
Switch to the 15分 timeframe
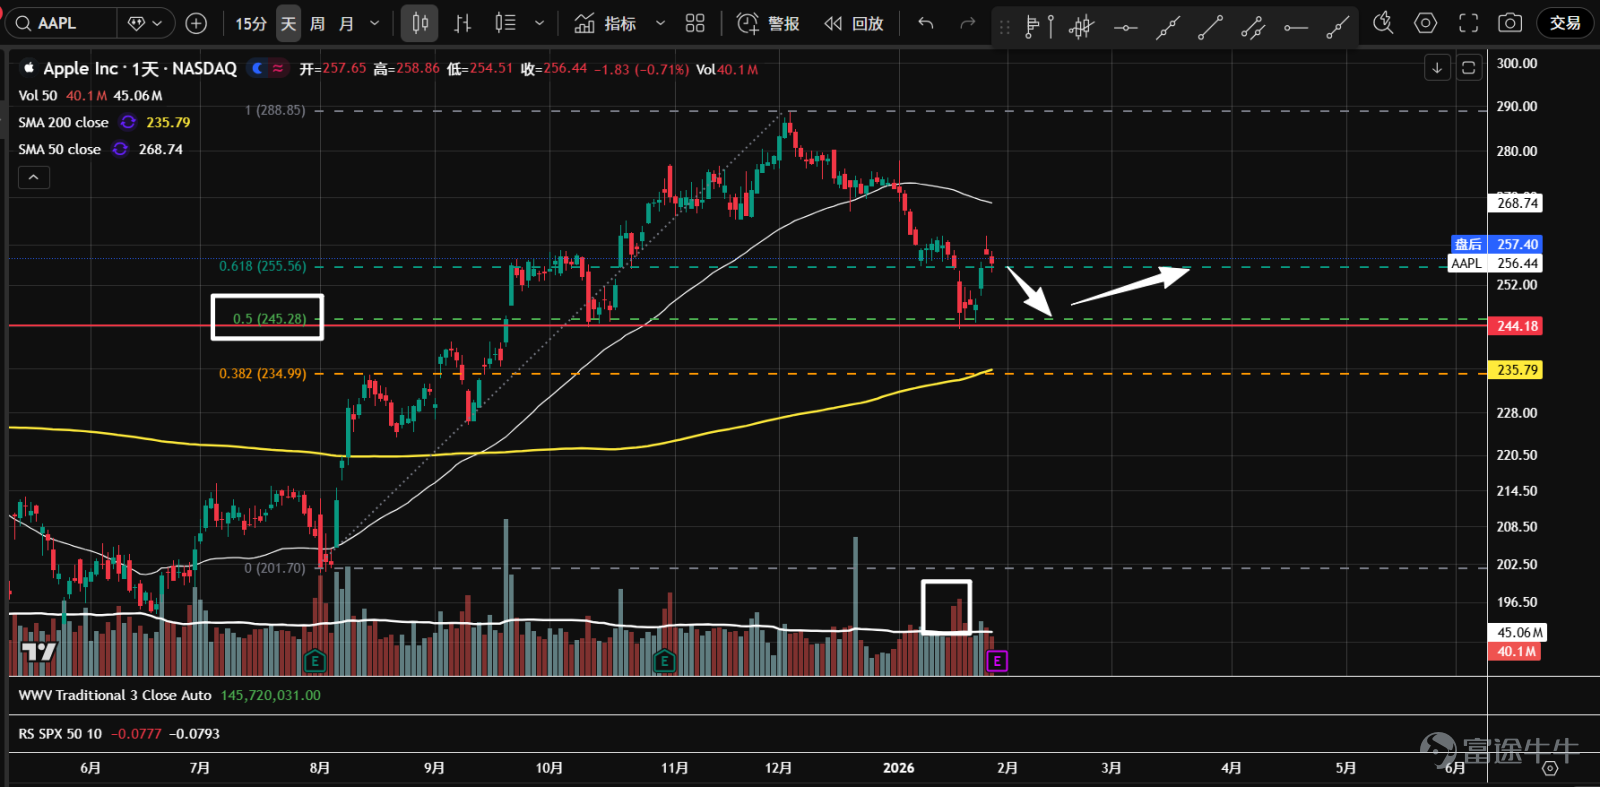251,23
